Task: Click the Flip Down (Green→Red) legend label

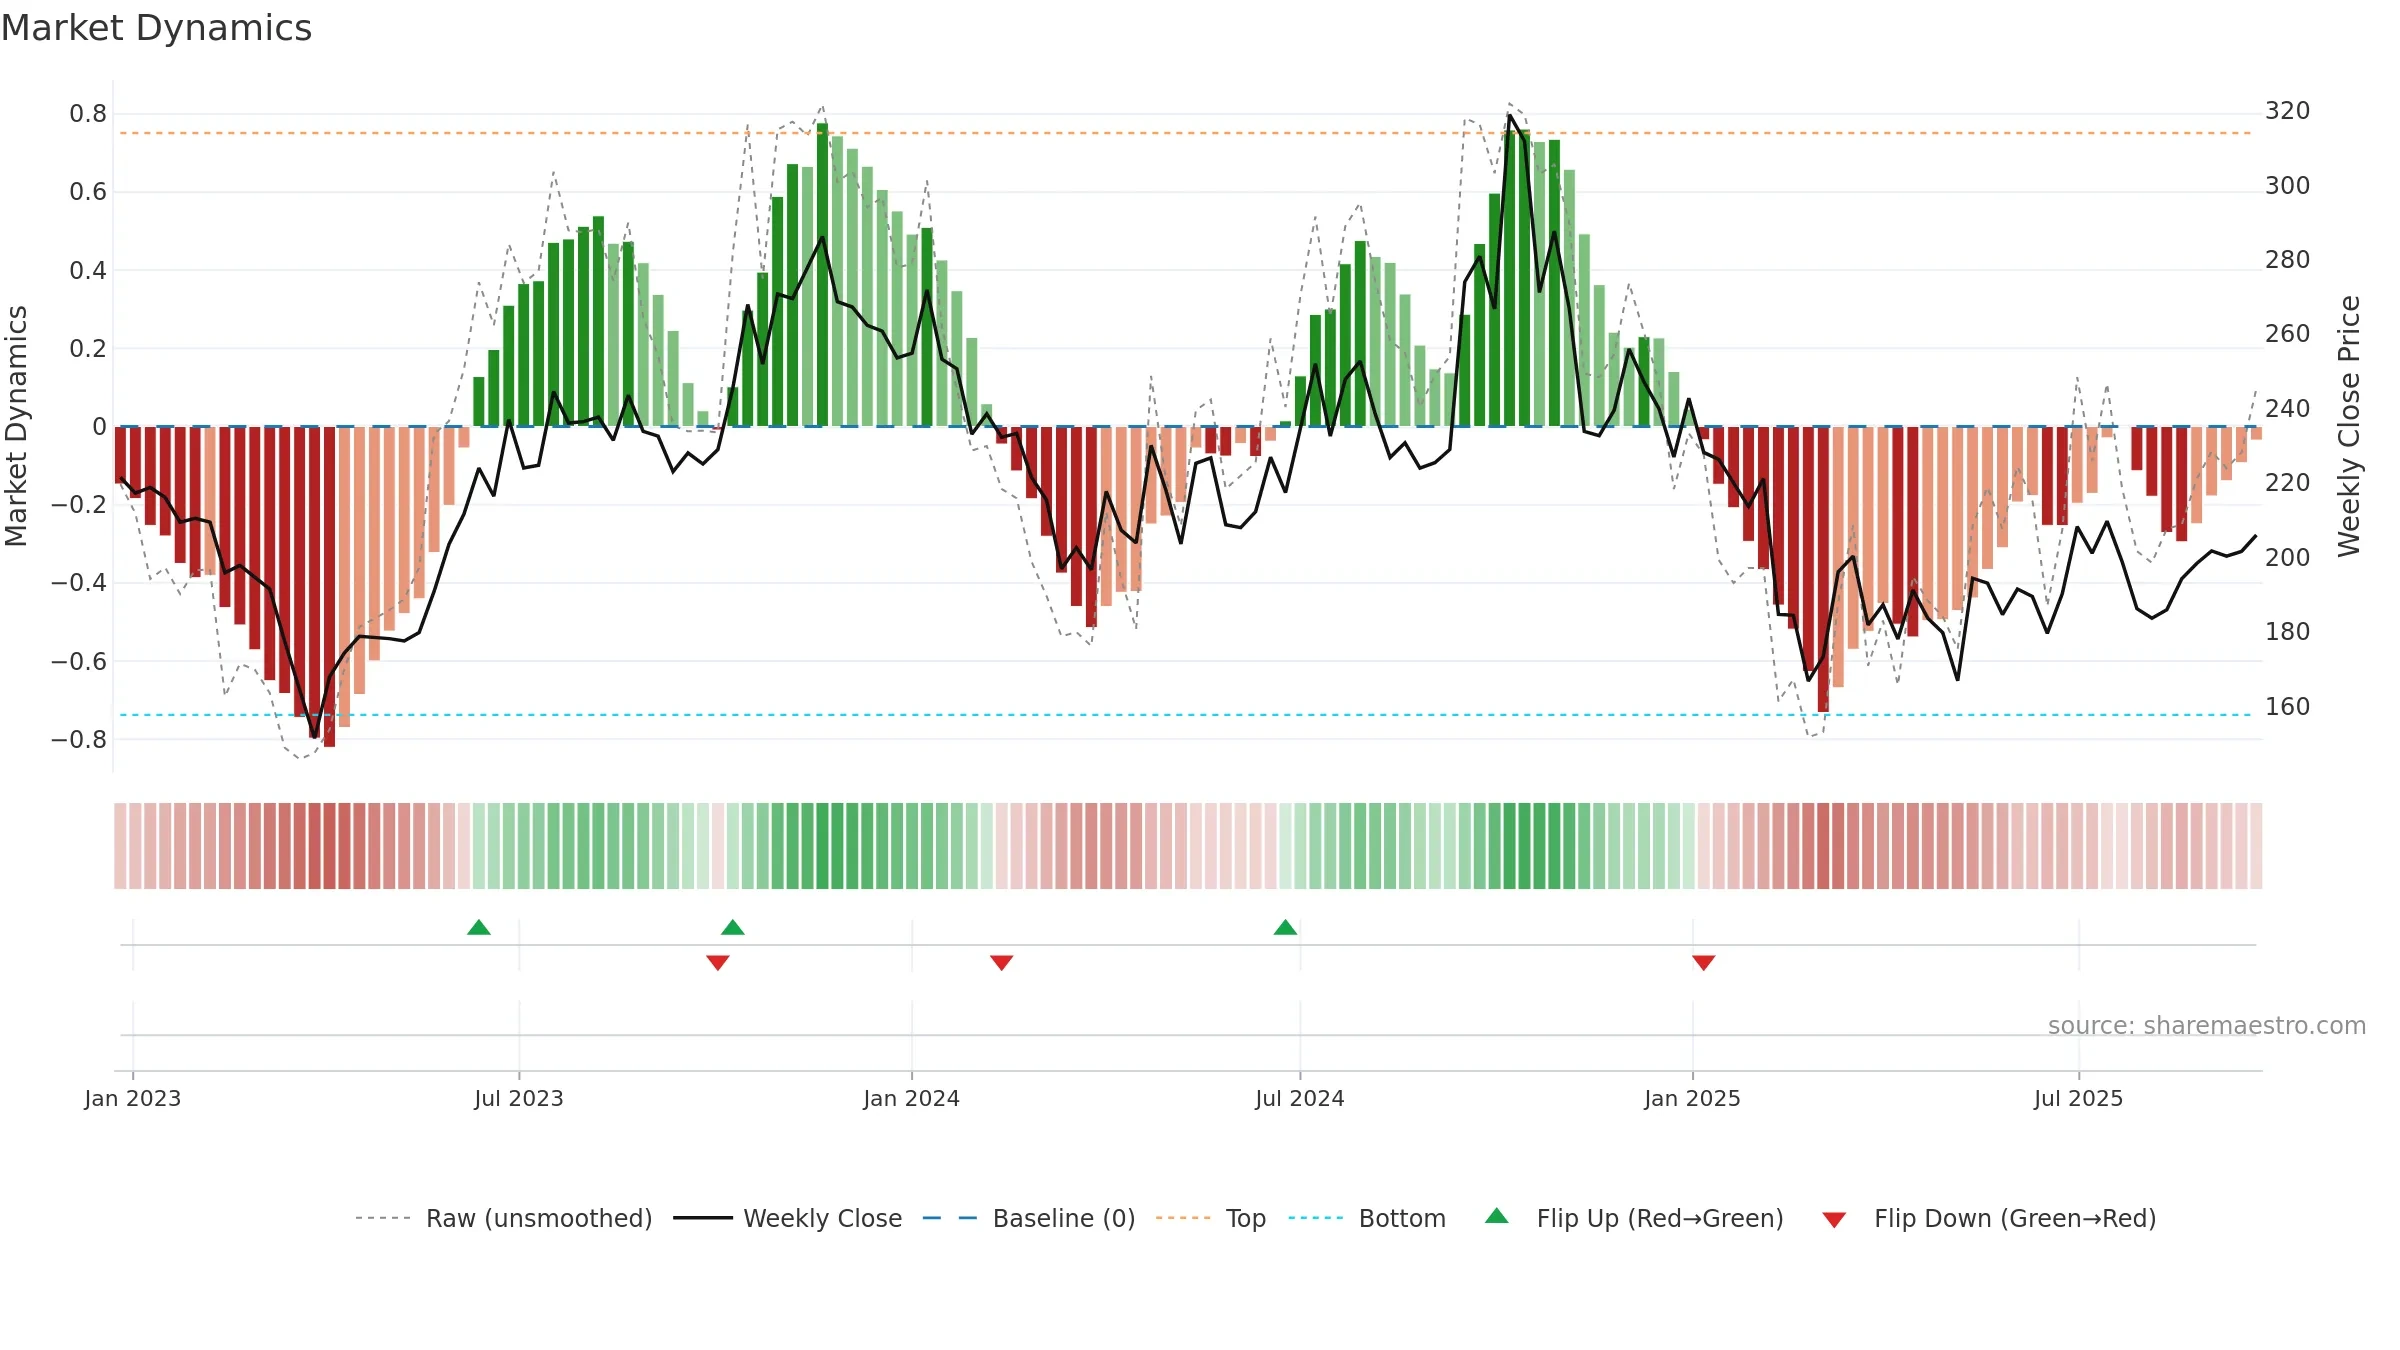Action: (2015, 1218)
